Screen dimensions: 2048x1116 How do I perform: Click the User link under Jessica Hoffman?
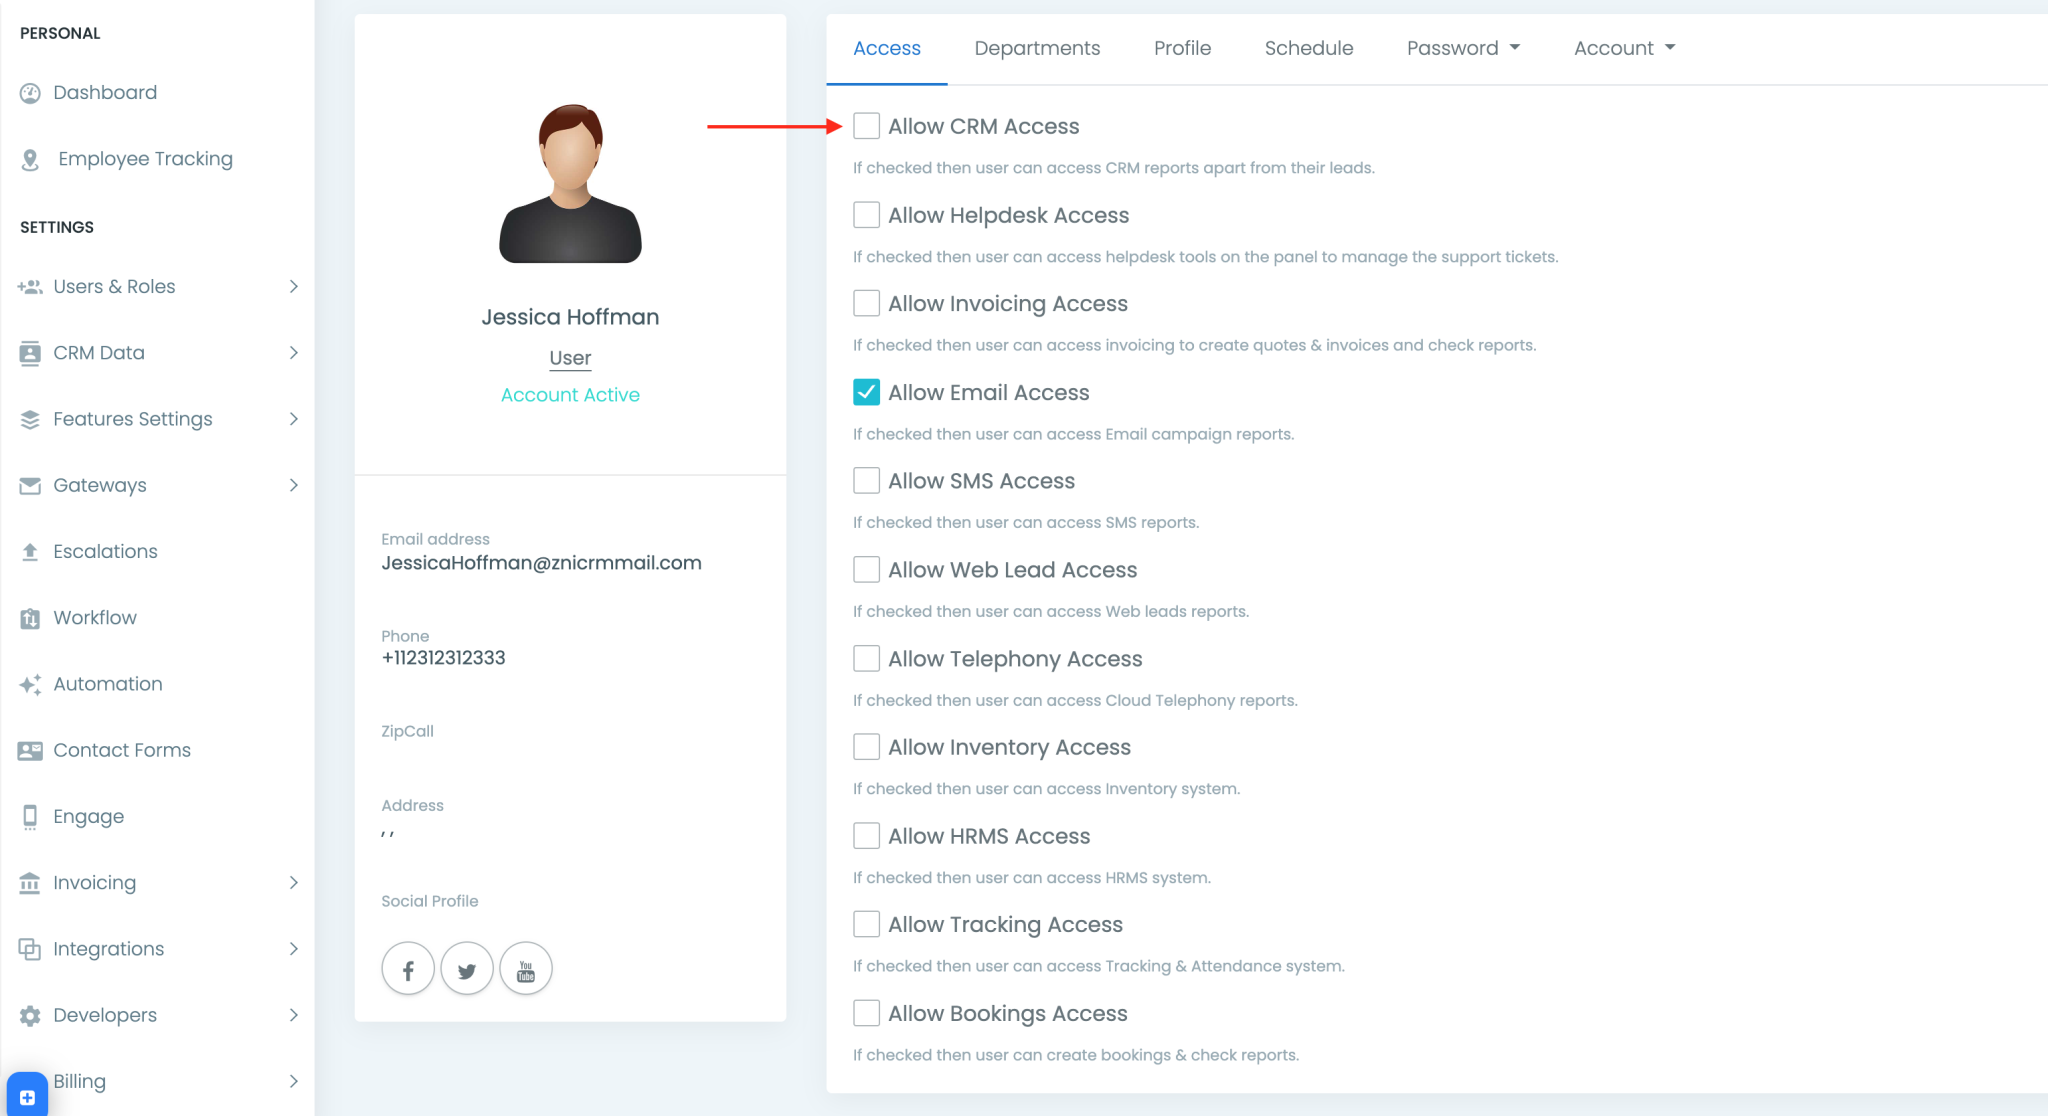[x=569, y=357]
